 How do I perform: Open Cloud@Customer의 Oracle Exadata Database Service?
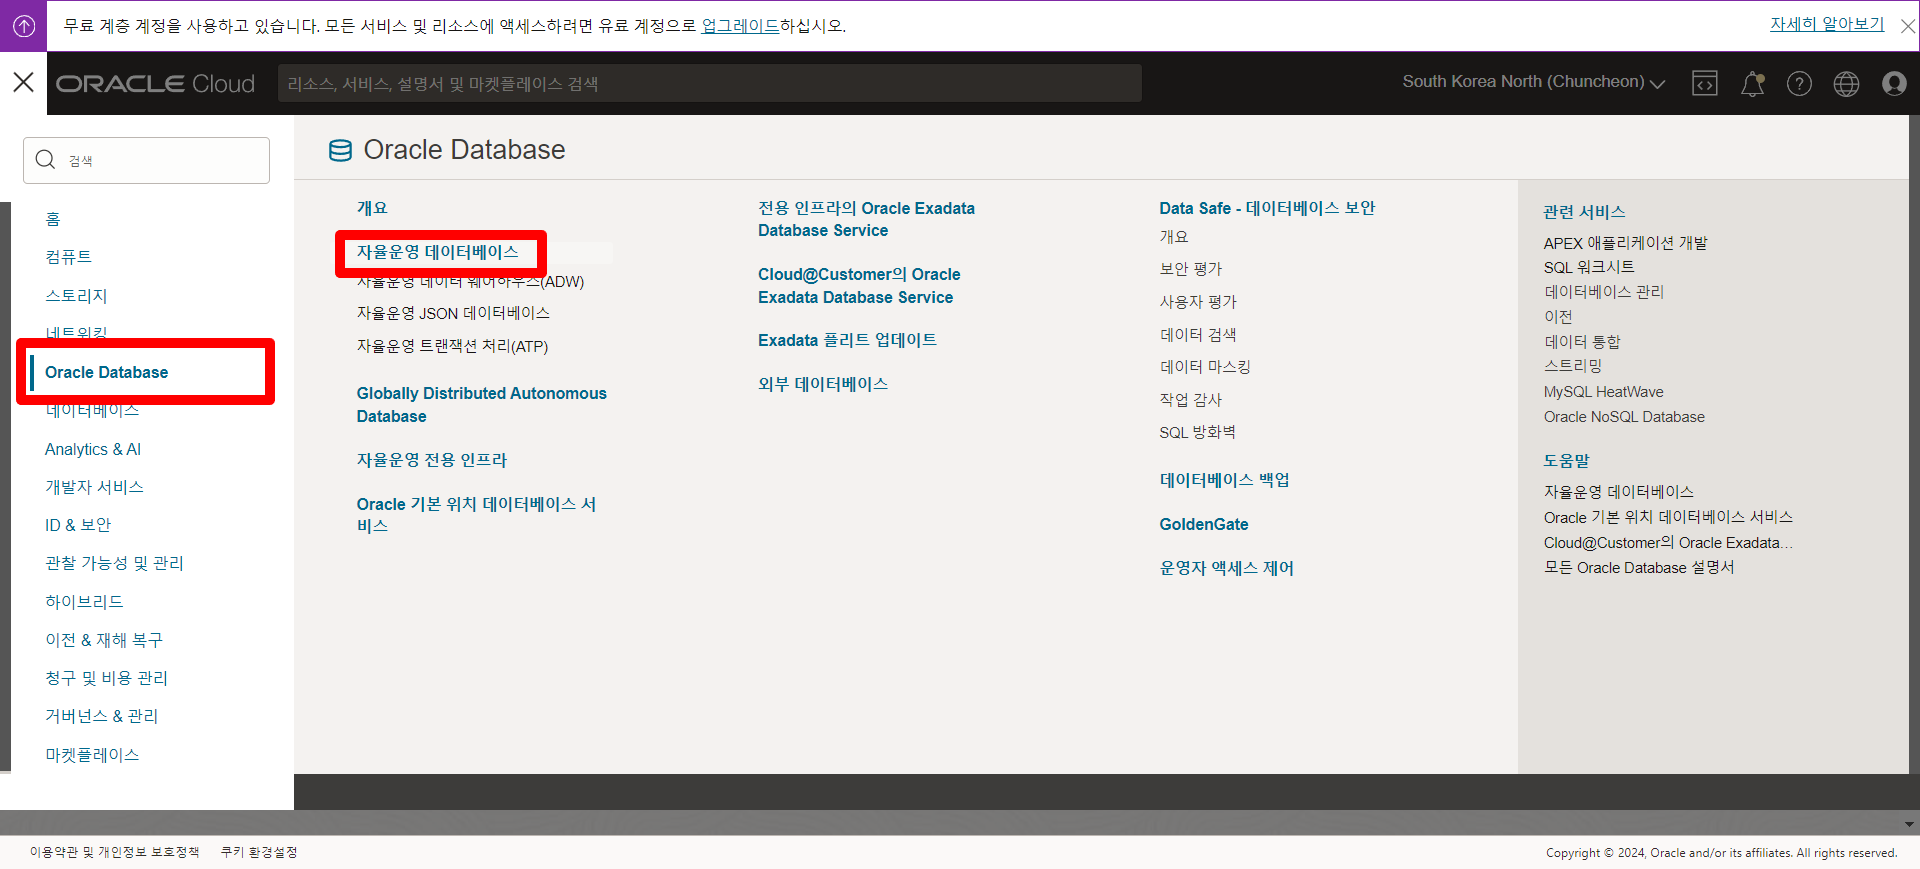859,286
